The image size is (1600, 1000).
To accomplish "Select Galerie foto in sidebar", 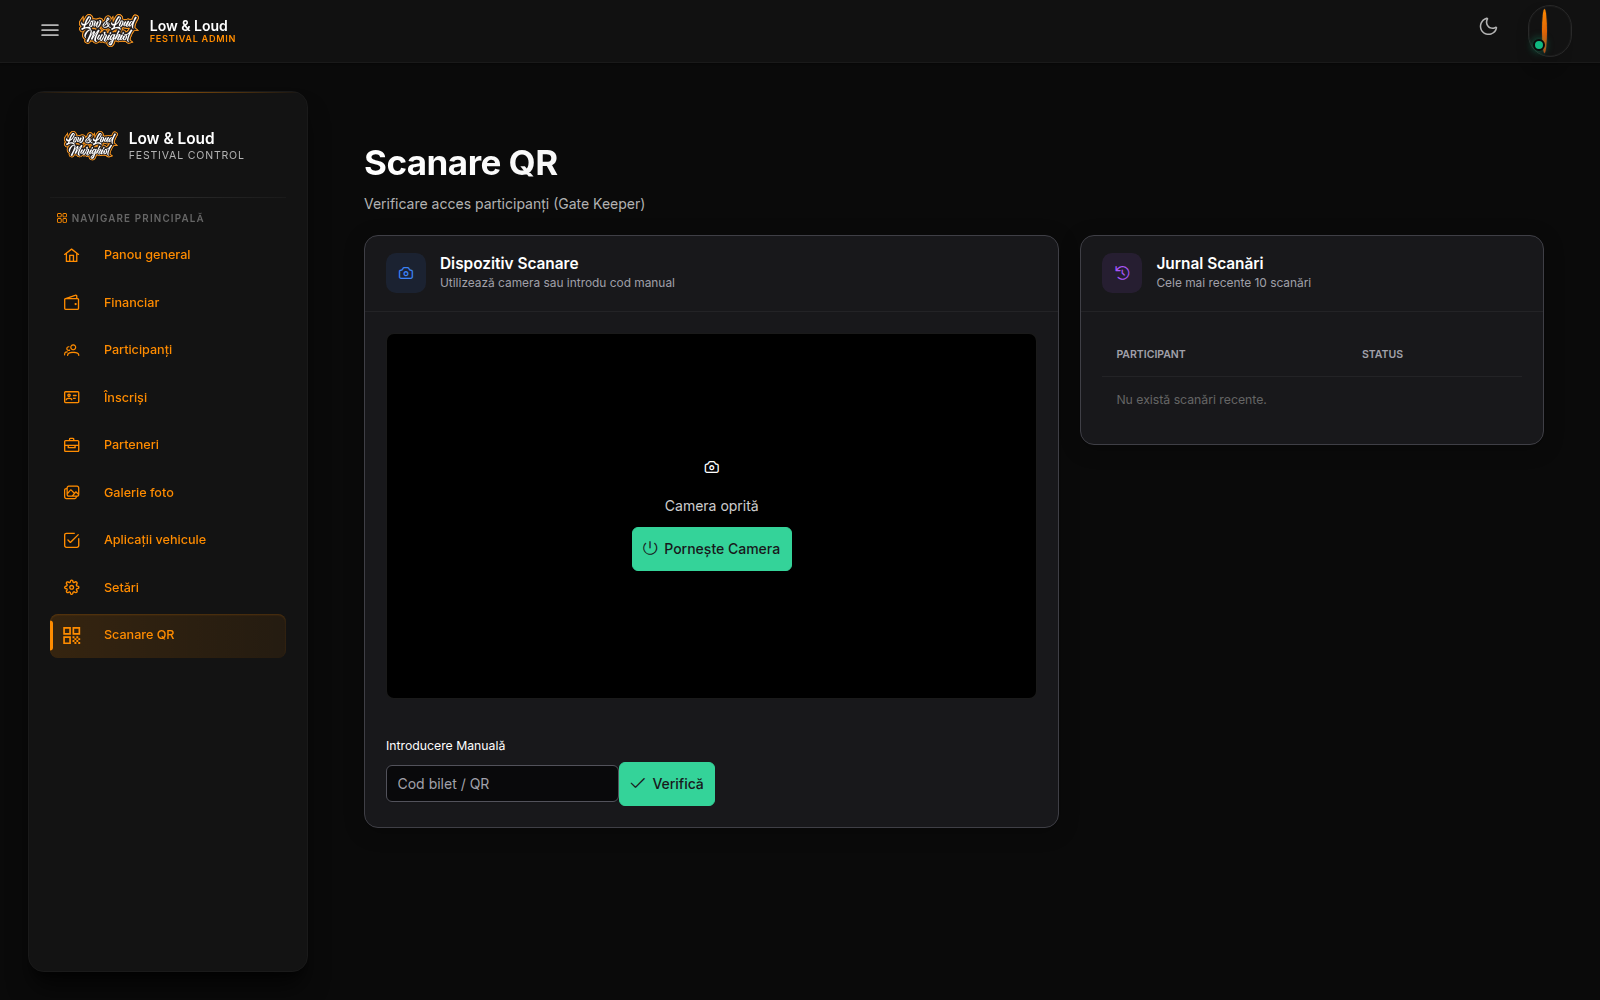I will (x=168, y=493).
